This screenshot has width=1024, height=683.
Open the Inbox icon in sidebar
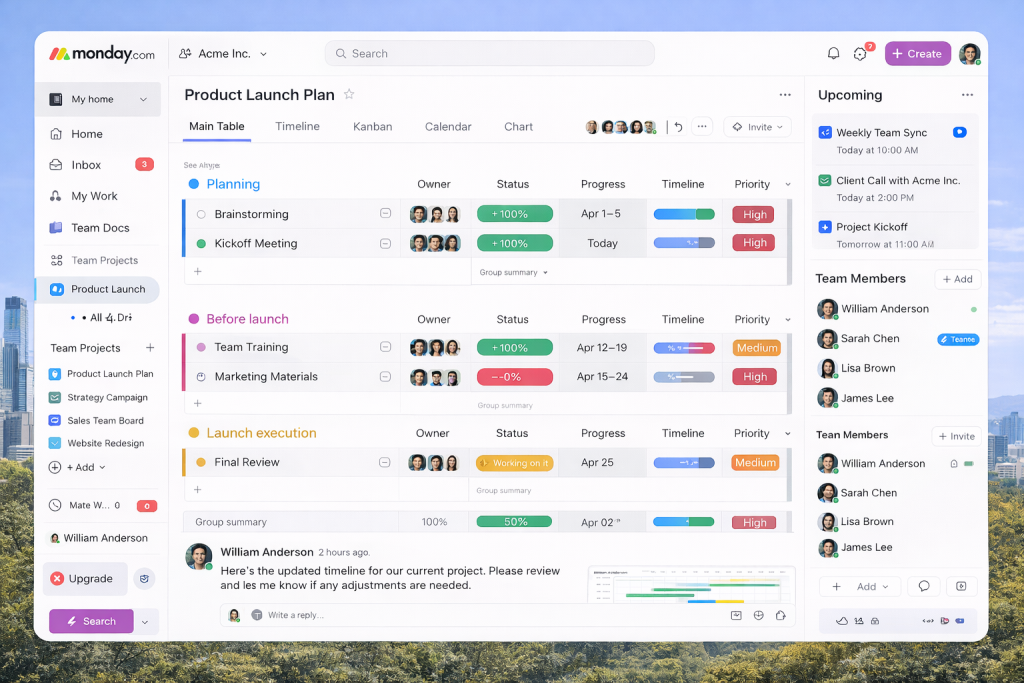click(x=56, y=165)
